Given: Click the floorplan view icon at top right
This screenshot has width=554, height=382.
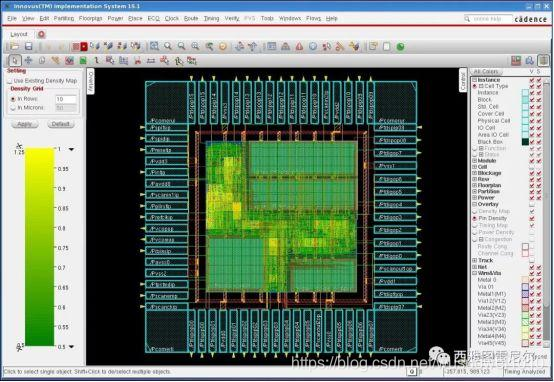Looking at the screenshot, I should click(516, 60).
